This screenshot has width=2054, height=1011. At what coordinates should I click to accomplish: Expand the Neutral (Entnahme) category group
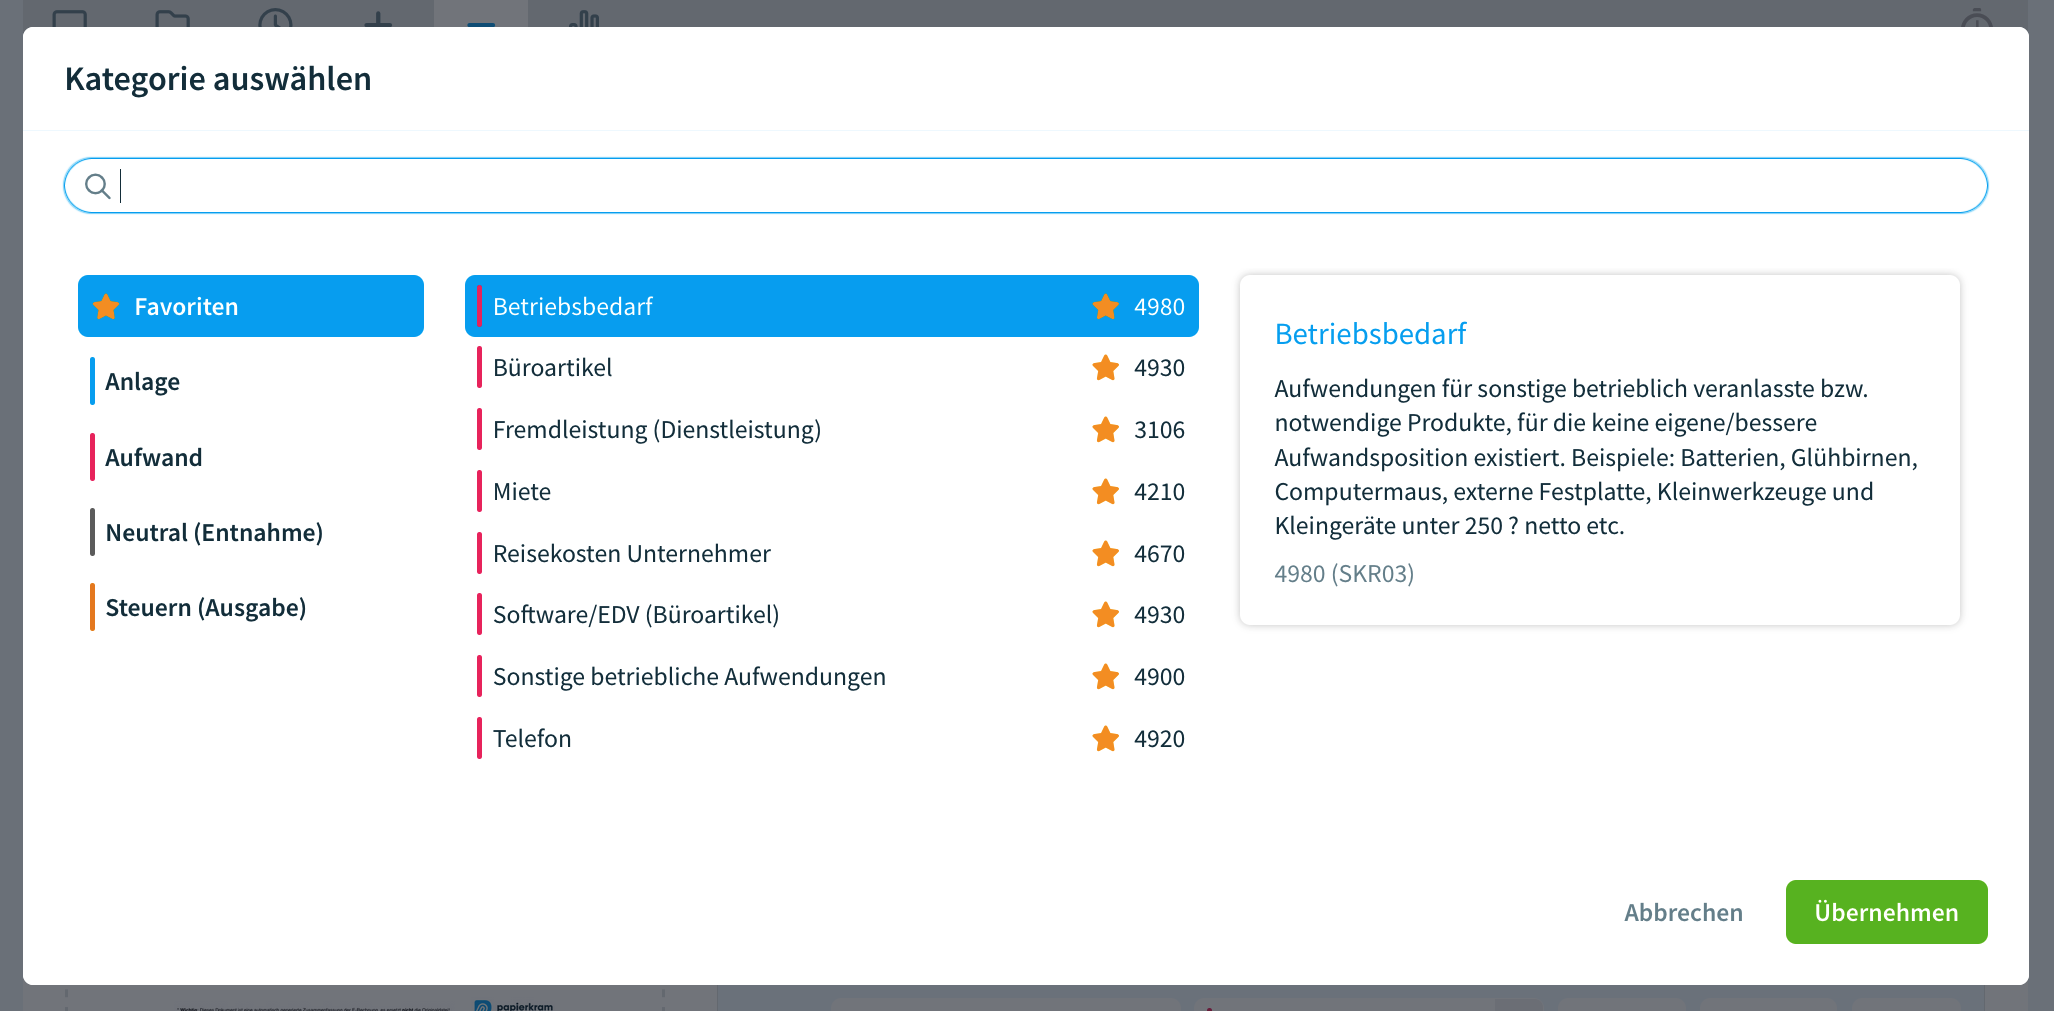click(x=214, y=532)
